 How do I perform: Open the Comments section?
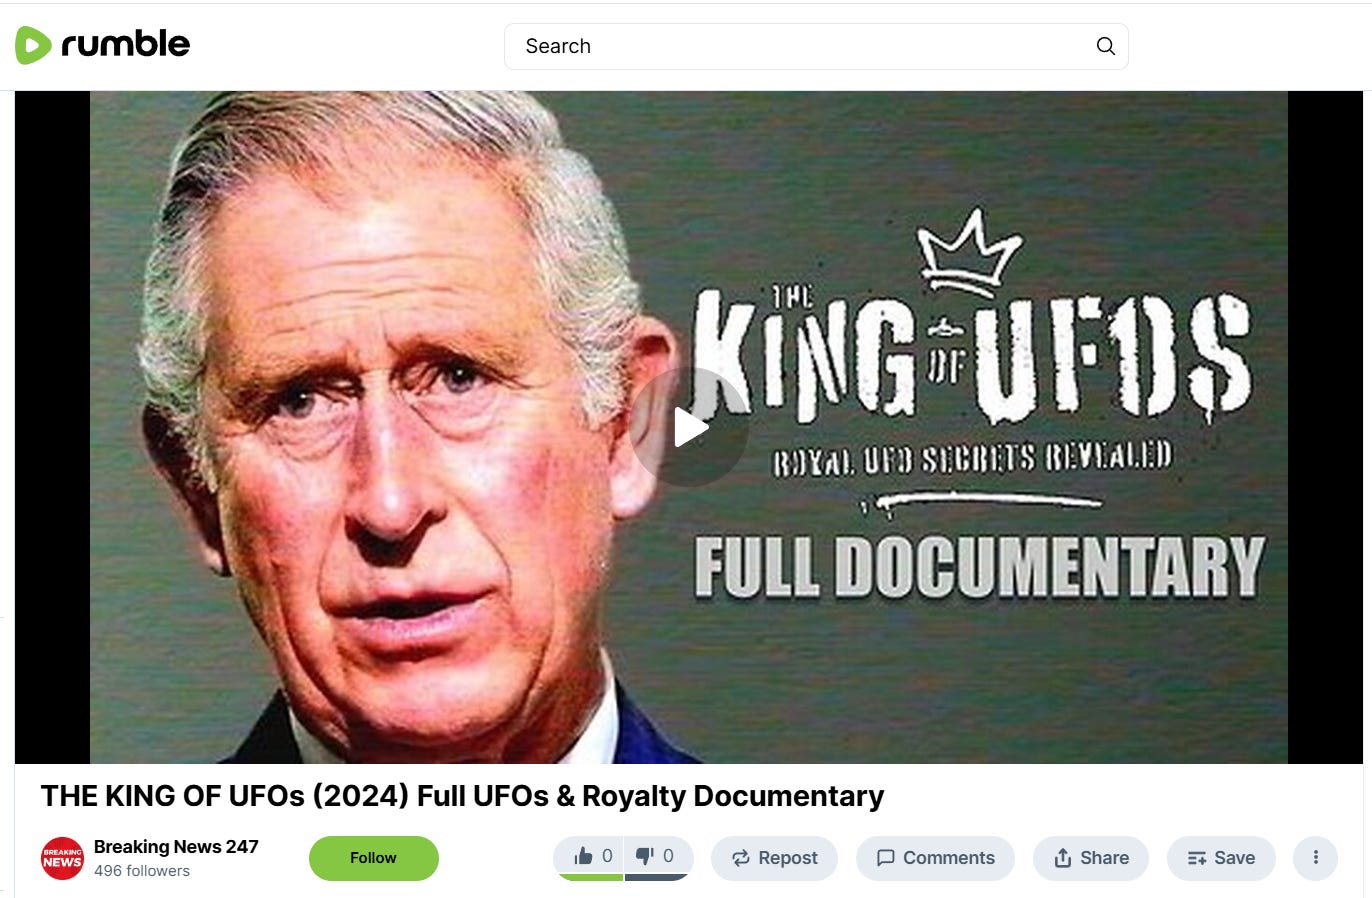tap(935, 858)
